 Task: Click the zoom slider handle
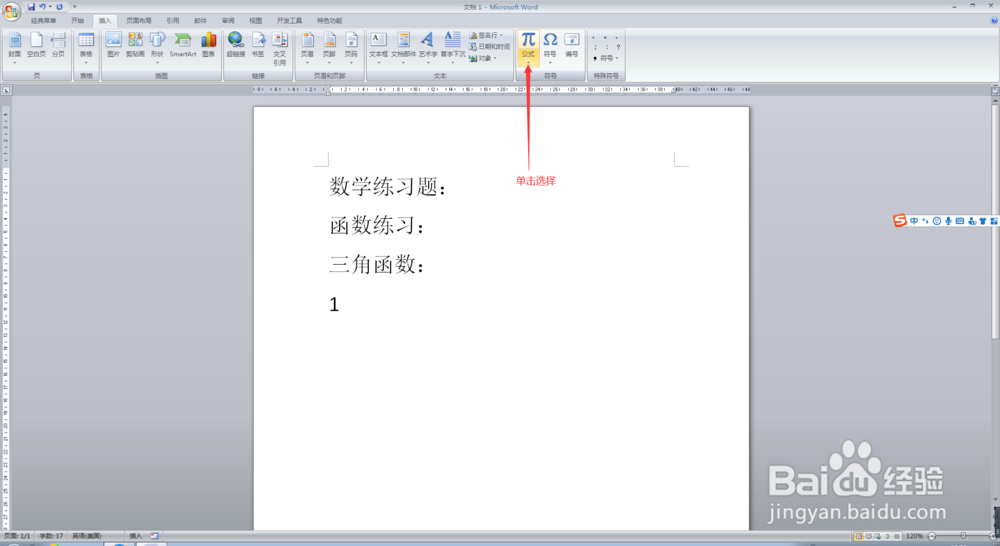963,536
